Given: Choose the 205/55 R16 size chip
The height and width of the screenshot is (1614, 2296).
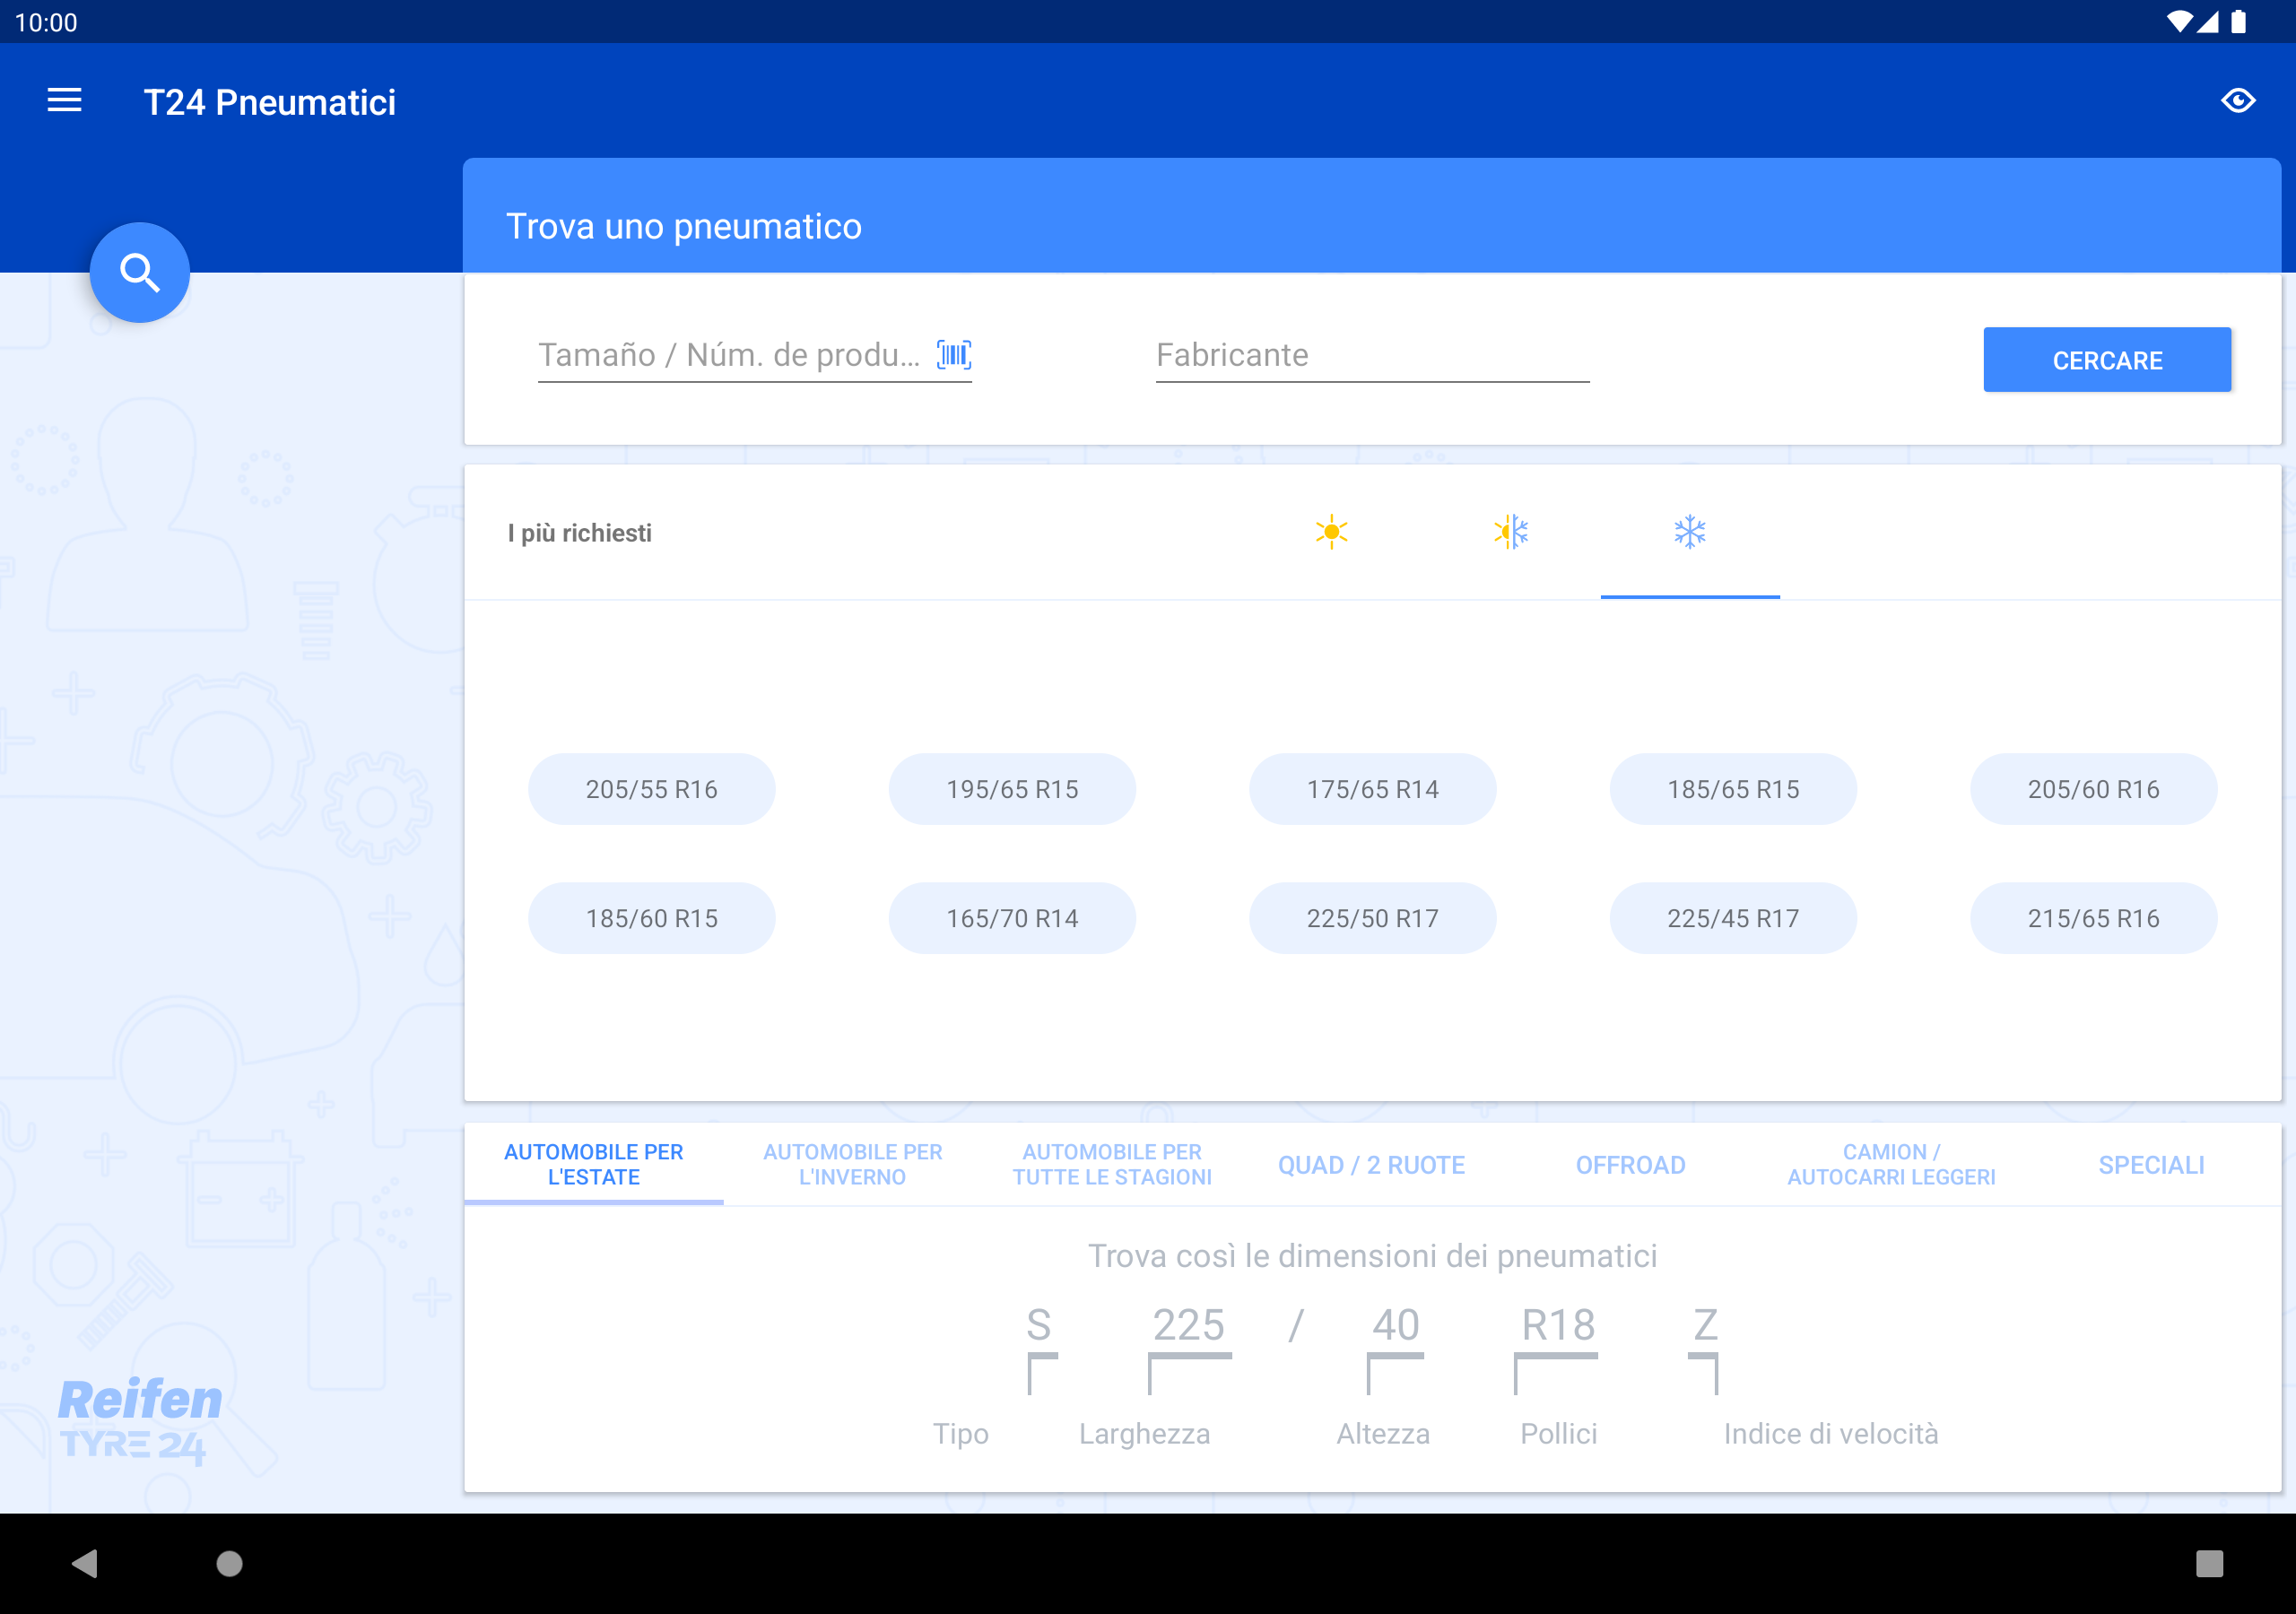Looking at the screenshot, I should (651, 789).
